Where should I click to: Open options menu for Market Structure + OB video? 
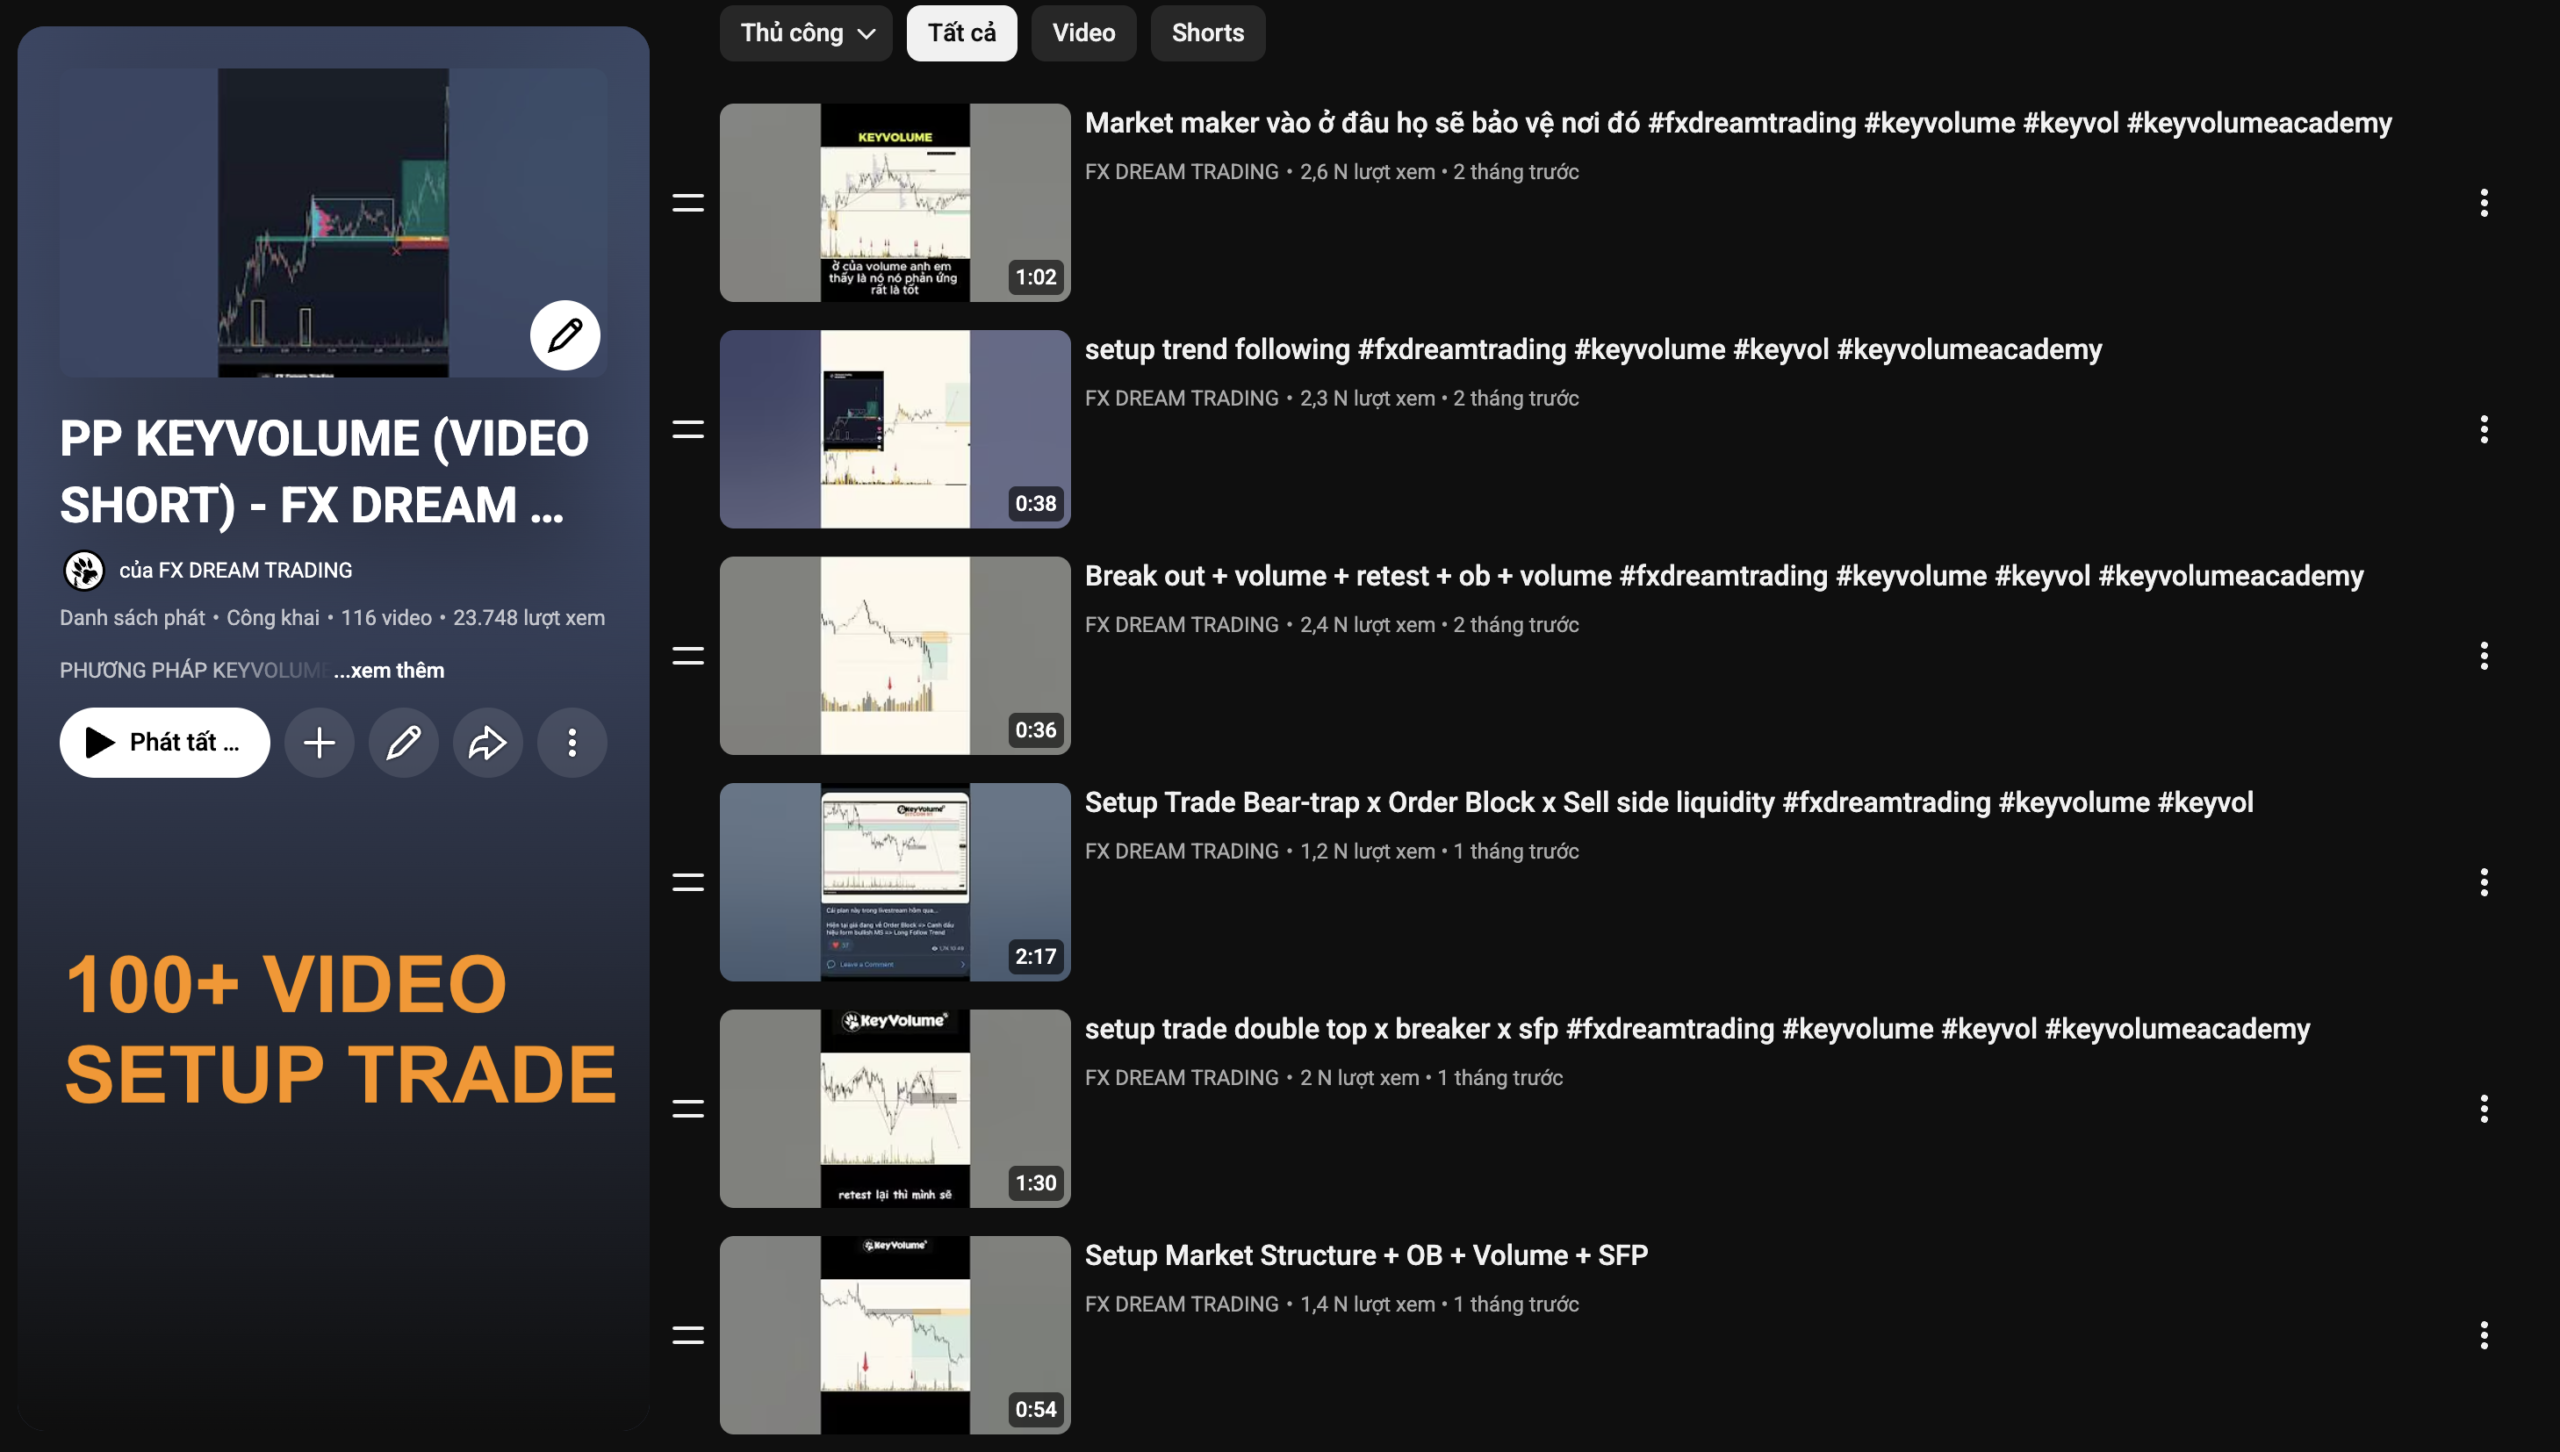pyautogui.click(x=2484, y=1335)
